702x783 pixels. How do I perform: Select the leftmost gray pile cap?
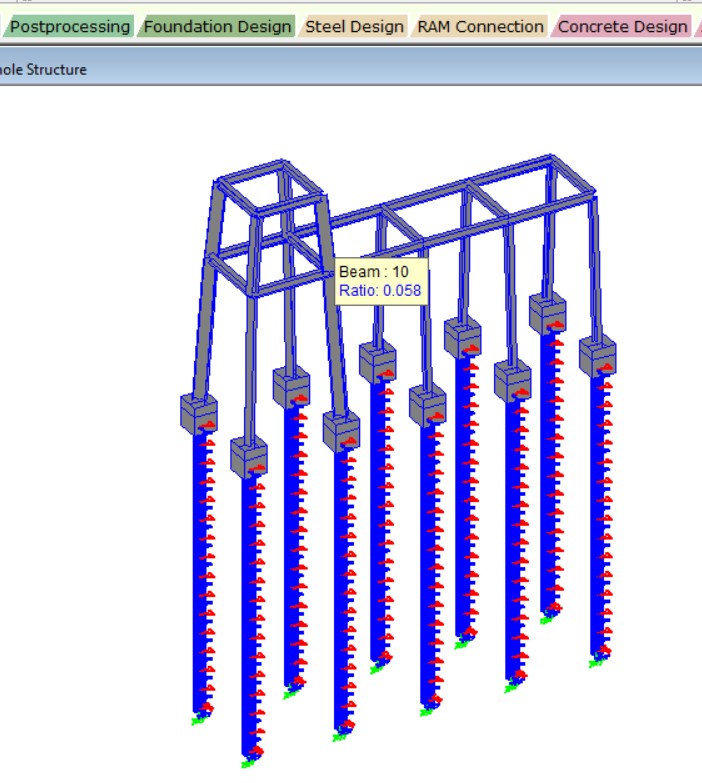point(198,412)
